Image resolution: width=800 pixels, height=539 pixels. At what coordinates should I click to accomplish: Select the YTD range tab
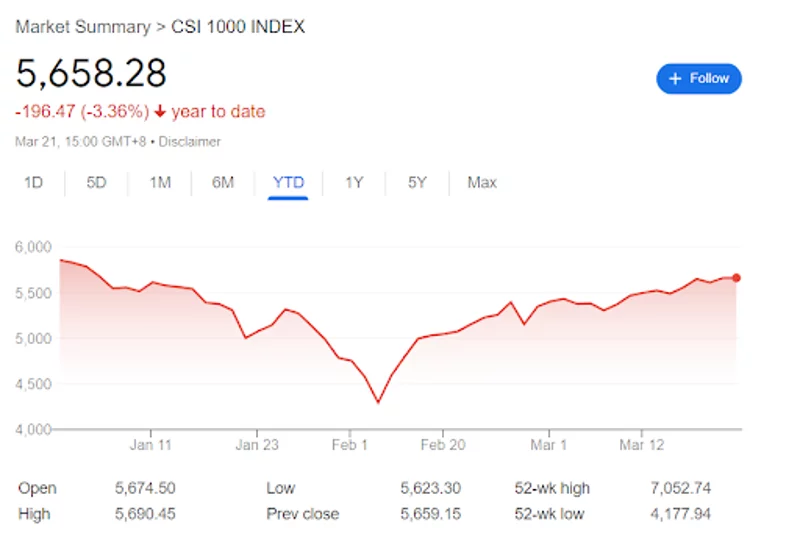(x=288, y=182)
